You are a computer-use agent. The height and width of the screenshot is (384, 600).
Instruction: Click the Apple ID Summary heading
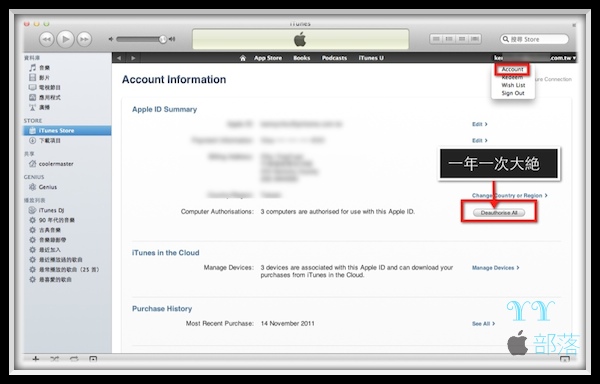tap(165, 109)
